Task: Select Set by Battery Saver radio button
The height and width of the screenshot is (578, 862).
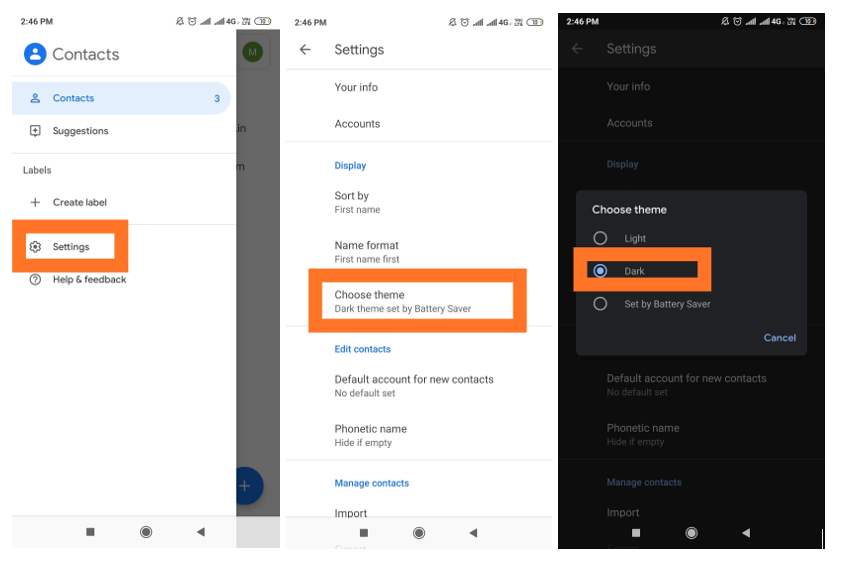Action: pyautogui.click(x=600, y=304)
